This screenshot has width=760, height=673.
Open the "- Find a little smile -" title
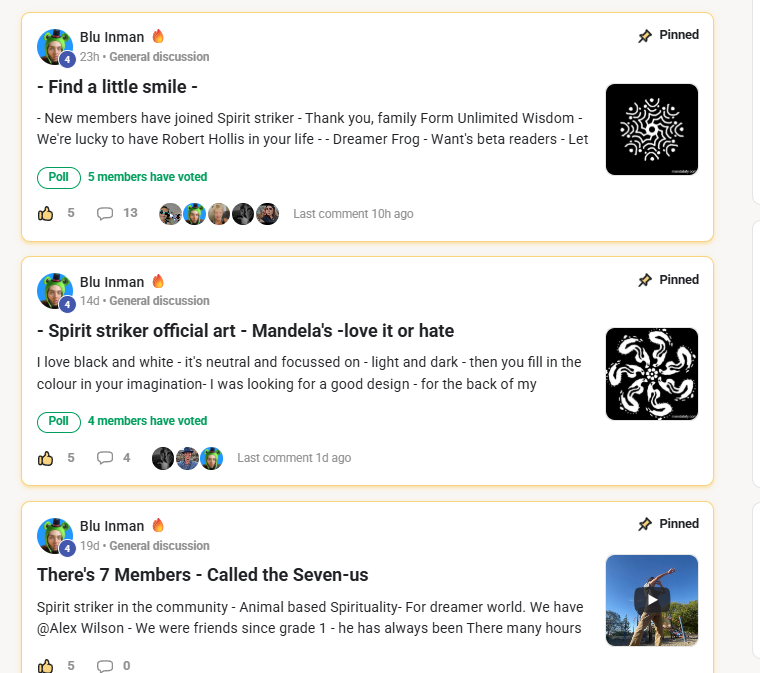[117, 87]
